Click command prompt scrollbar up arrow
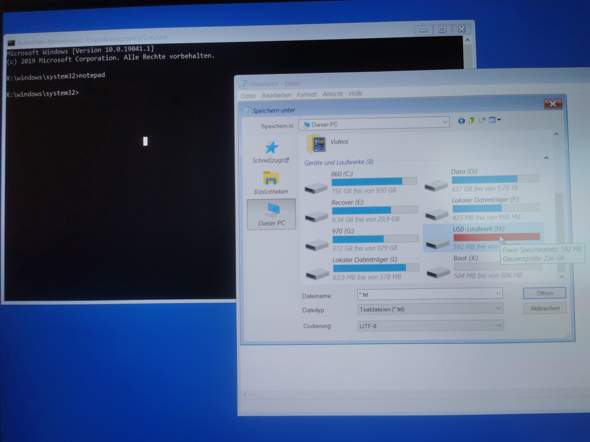Image resolution: width=590 pixels, height=442 pixels. [468, 40]
